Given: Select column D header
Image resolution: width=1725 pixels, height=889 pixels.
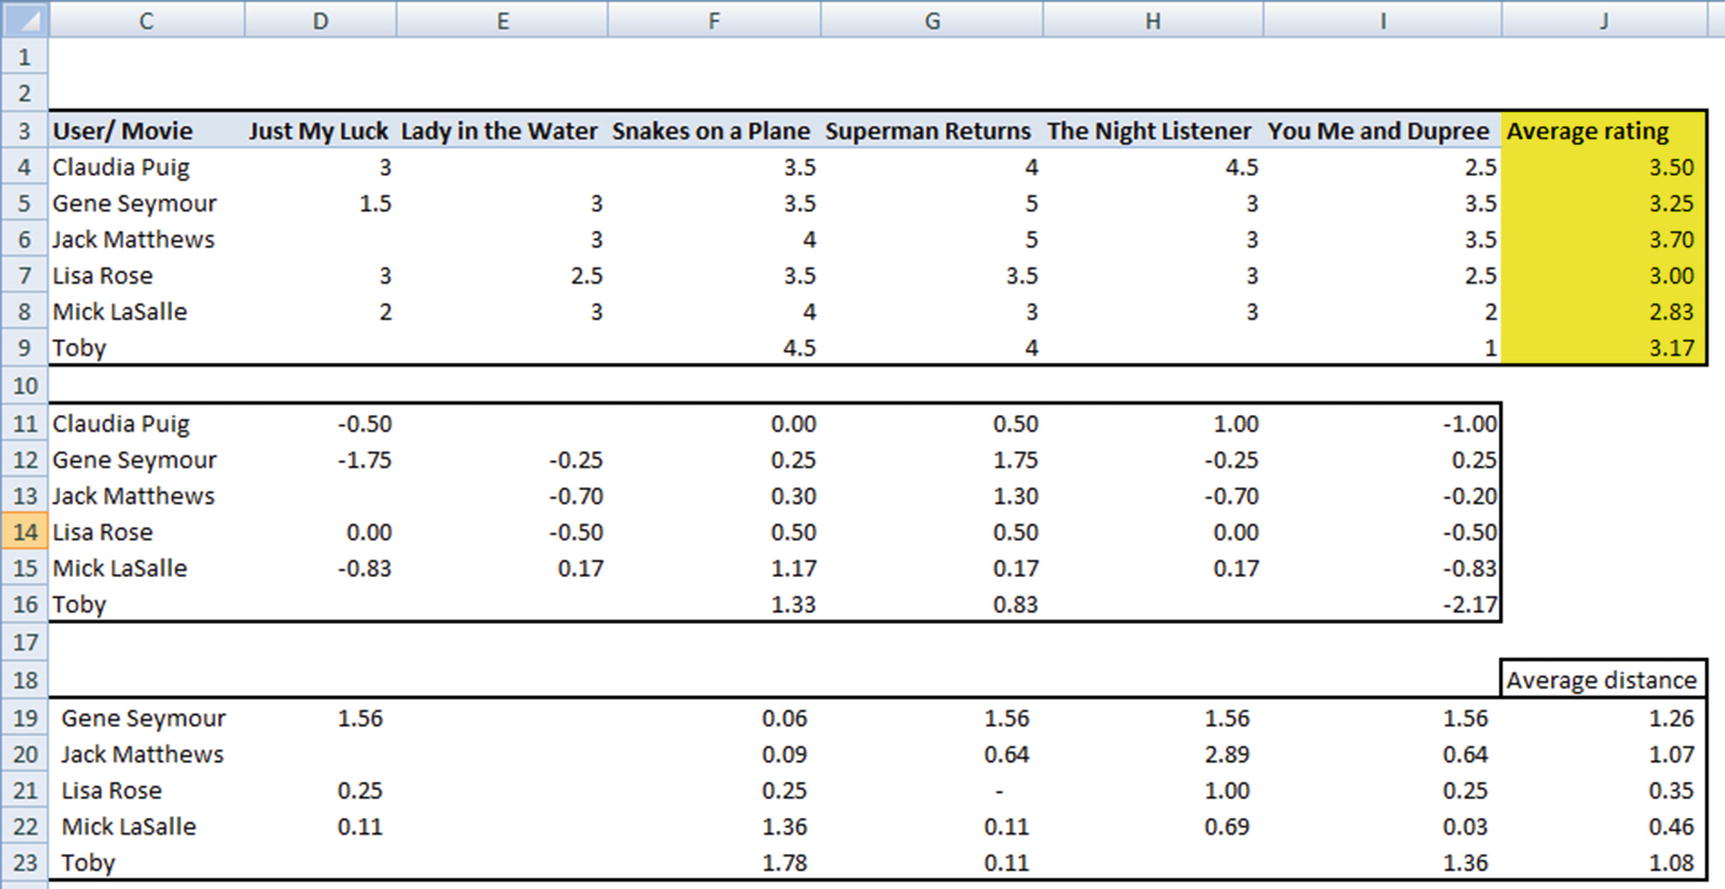Looking at the screenshot, I should [x=320, y=20].
